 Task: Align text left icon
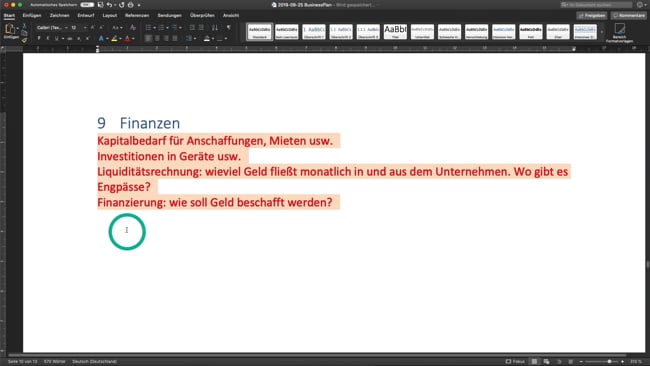[148, 39]
